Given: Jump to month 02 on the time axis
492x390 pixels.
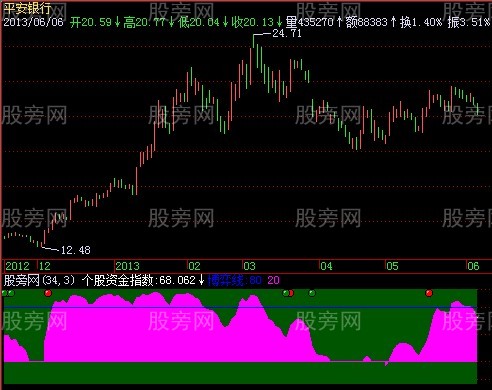Looking at the screenshot, I should [194, 266].
